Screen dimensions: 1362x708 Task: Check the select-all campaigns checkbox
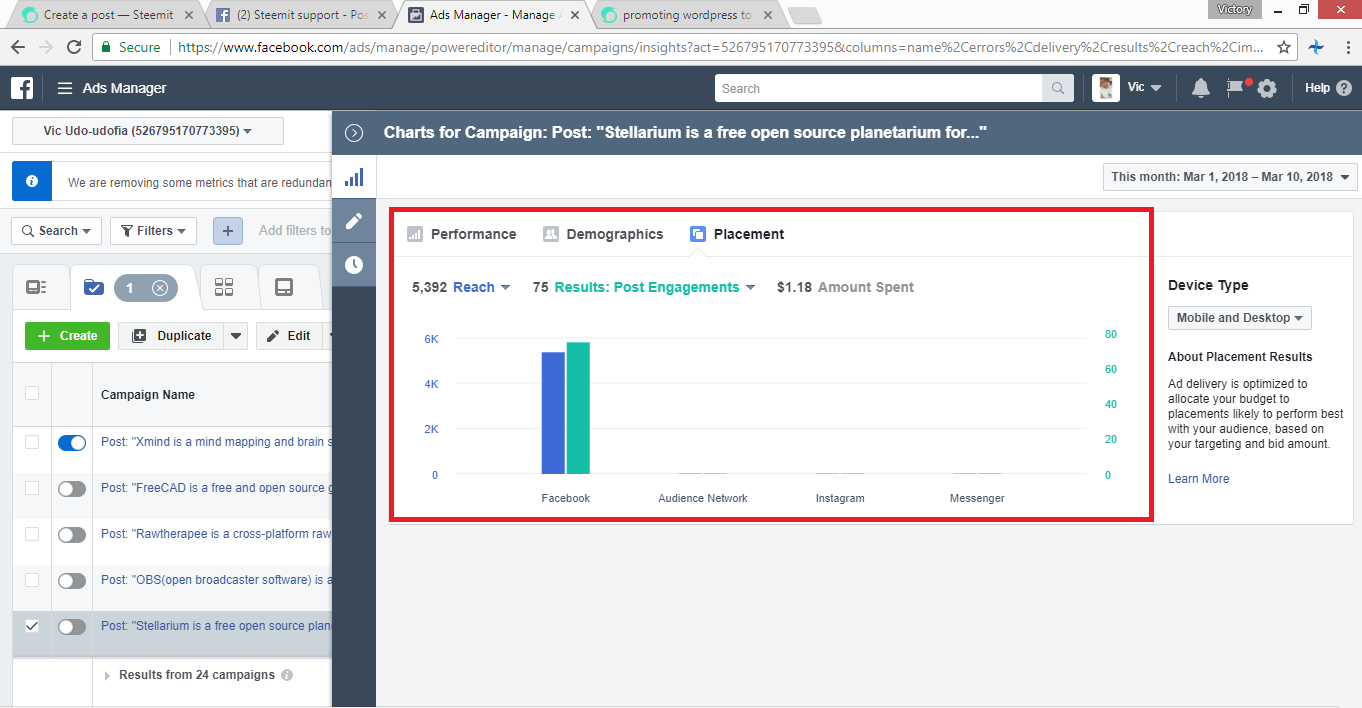pos(32,393)
